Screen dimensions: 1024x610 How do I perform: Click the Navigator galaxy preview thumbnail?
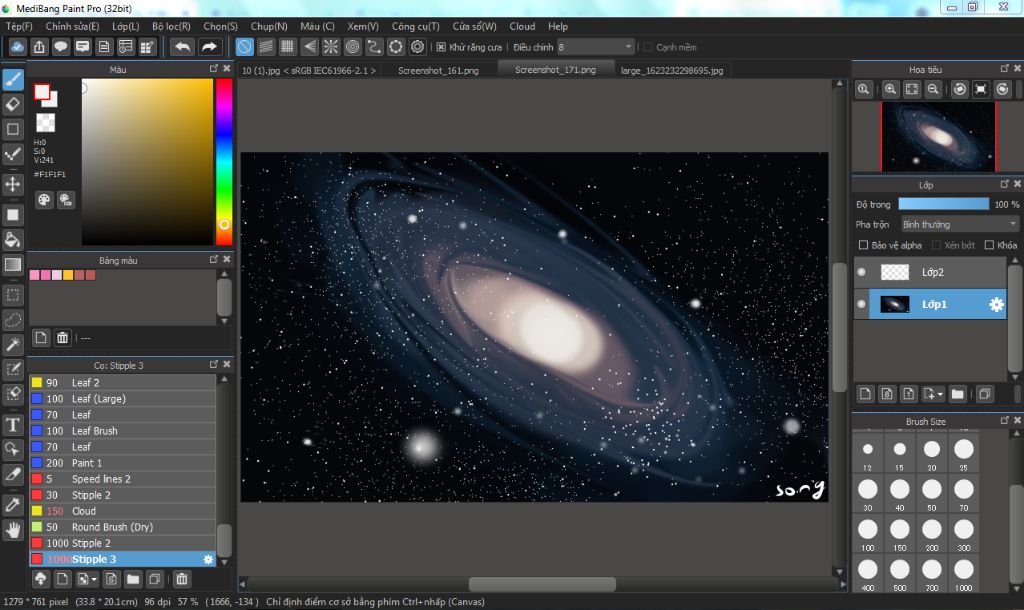point(938,136)
